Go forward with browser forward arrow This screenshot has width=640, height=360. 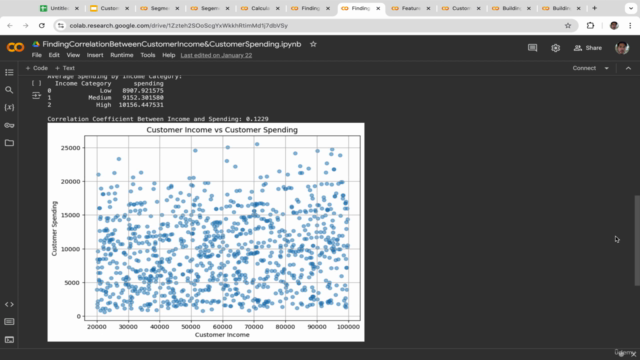(25, 25)
